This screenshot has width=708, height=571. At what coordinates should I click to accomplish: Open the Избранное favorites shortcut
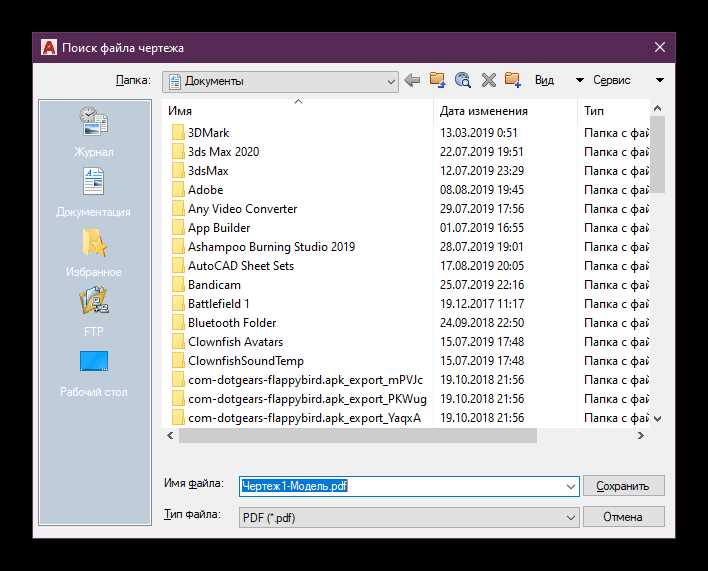click(94, 253)
